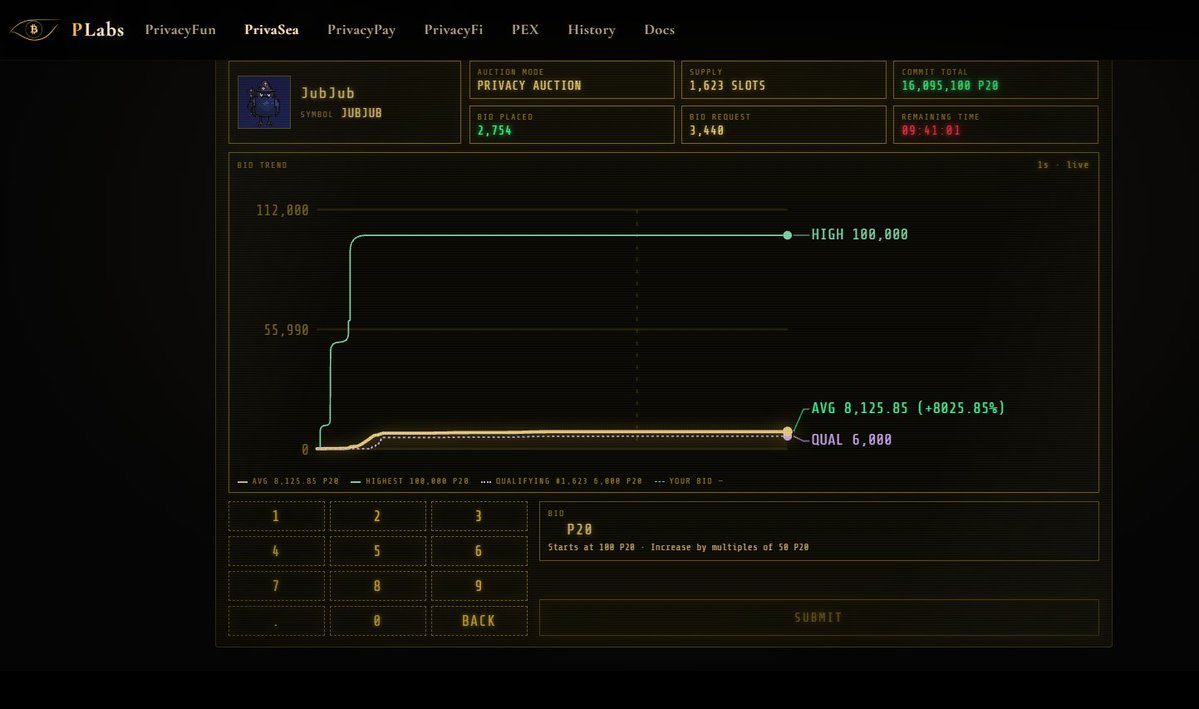Image resolution: width=1199 pixels, height=709 pixels.
Task: Click the PRIVACY AUCTION mode value
Action: (x=529, y=86)
